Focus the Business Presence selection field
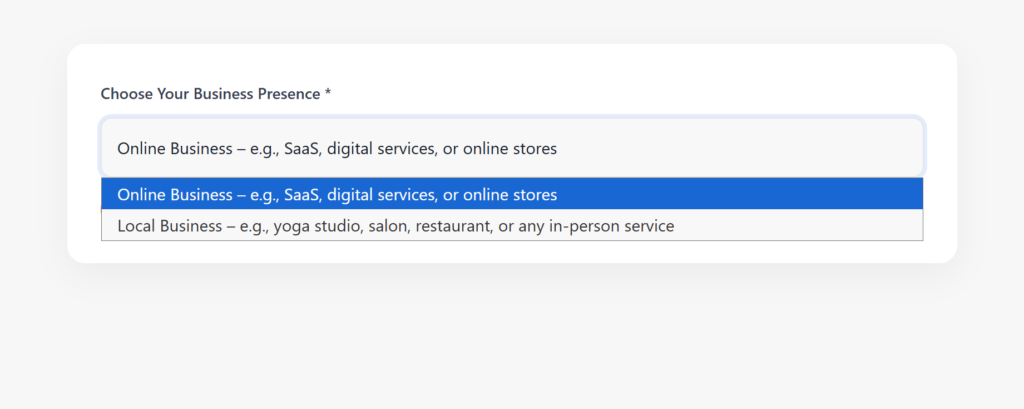 pyautogui.click(x=511, y=148)
